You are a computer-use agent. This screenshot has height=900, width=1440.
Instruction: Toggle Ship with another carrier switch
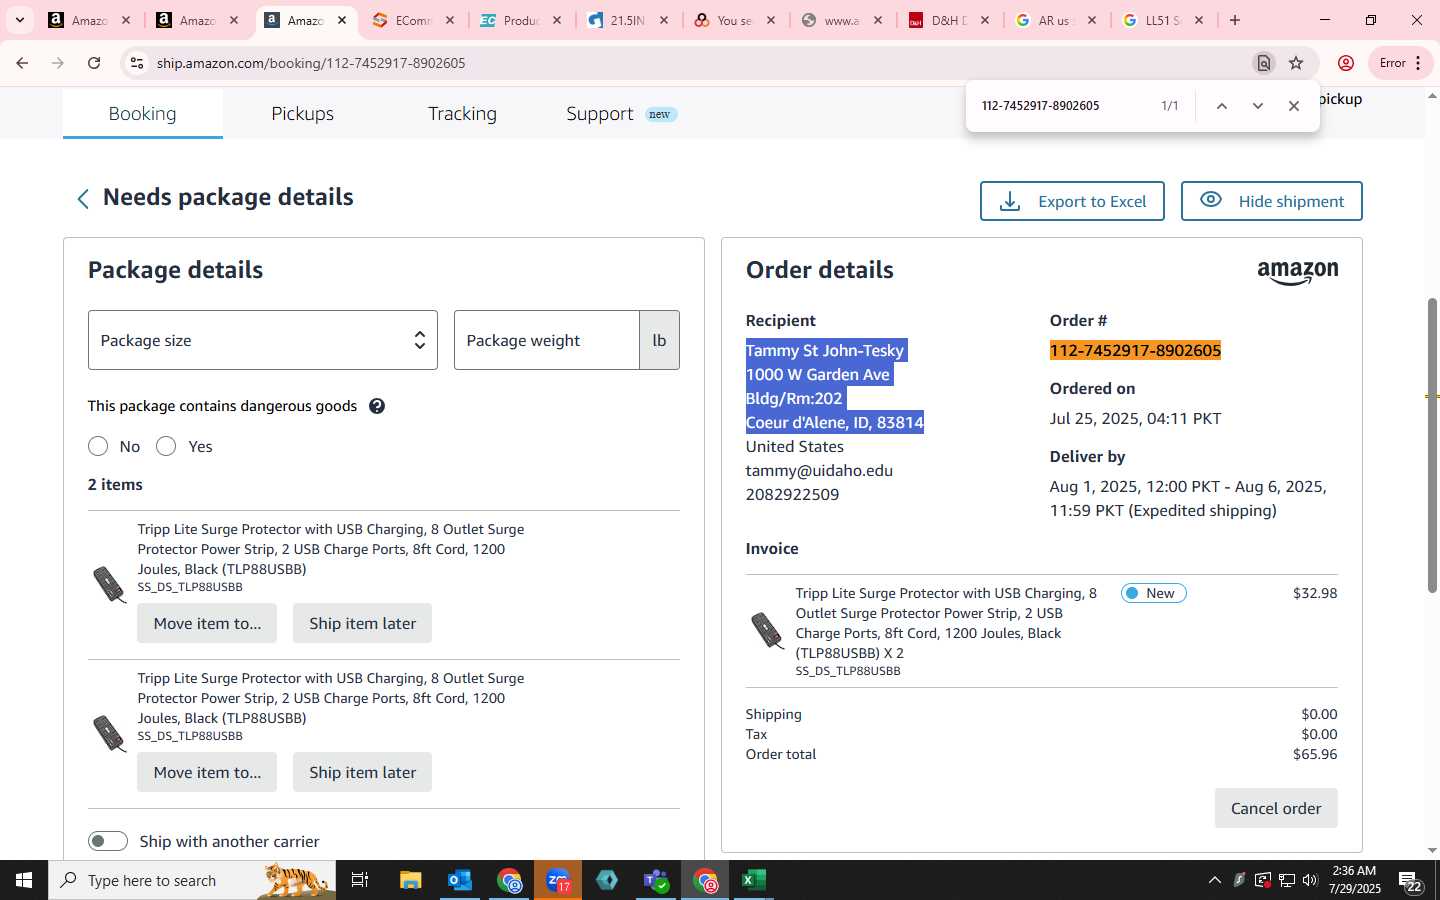(108, 841)
